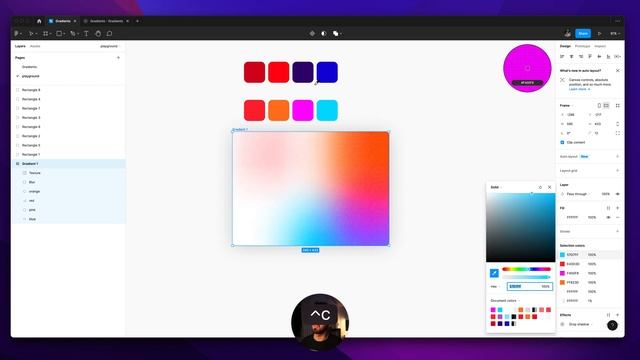The width and height of the screenshot is (640, 360).
Task: Open the playground page dropdown
Action: click(x=110, y=46)
